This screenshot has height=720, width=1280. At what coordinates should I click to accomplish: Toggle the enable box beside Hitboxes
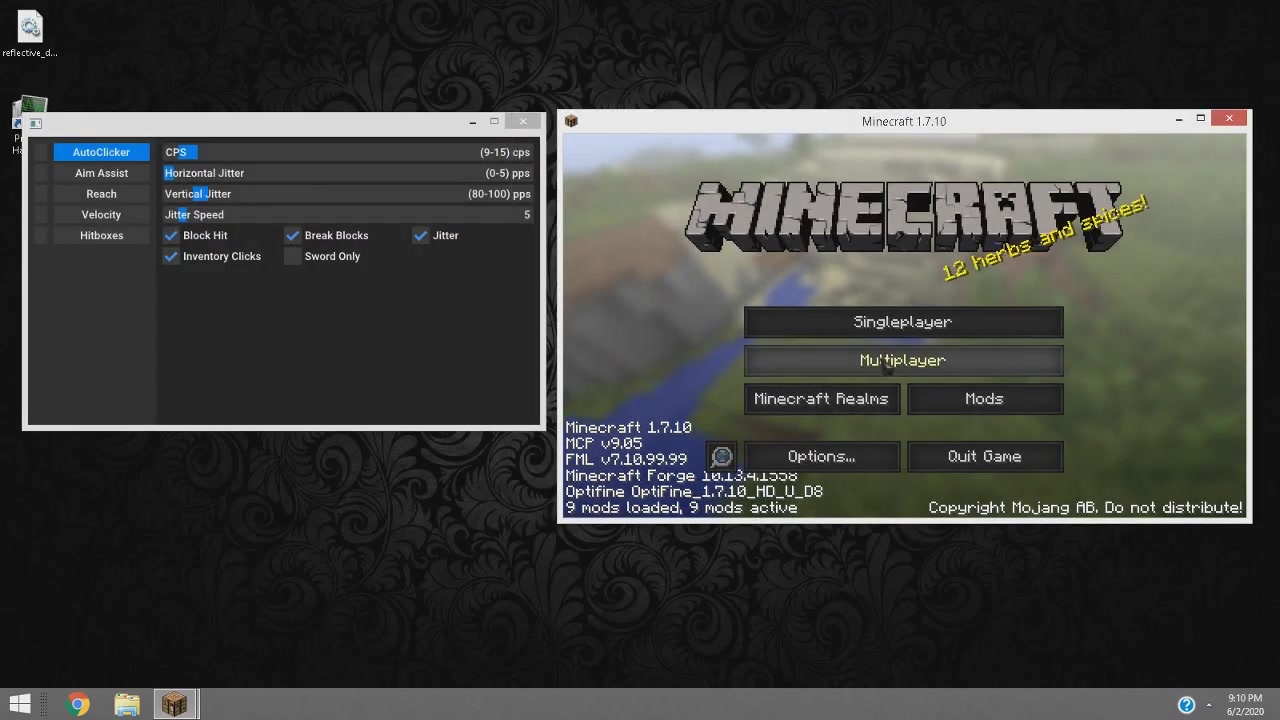click(x=41, y=236)
